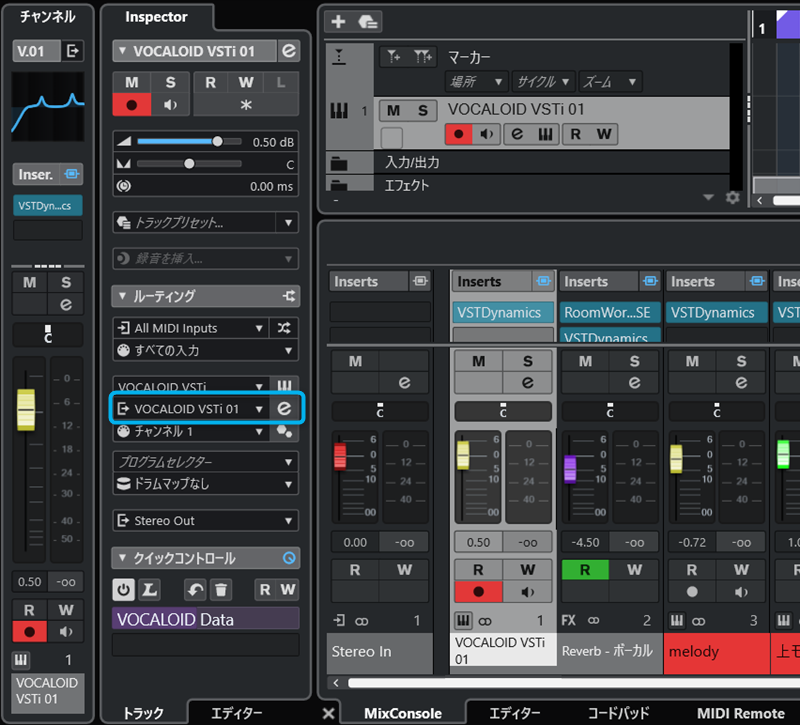The height and width of the screenshot is (725, 800).
Task: Click VOCALOID Data quick control slot
Action: (206, 619)
